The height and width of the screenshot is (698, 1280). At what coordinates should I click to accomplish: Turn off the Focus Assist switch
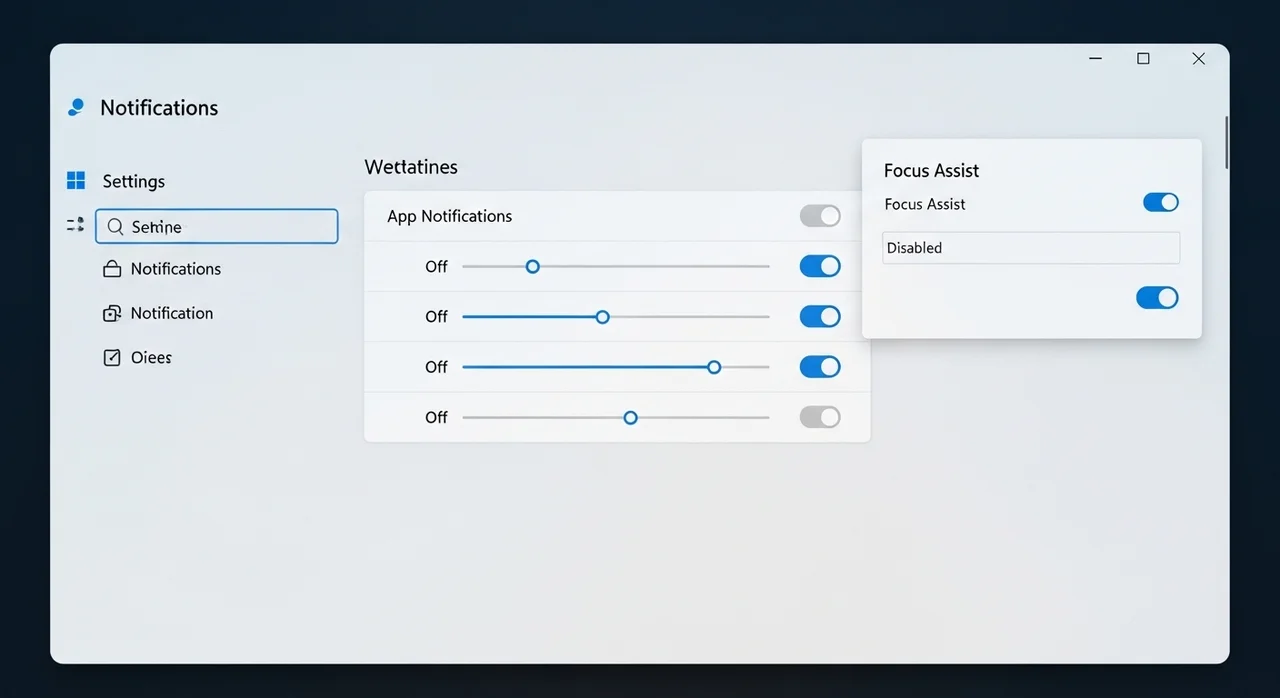click(x=1160, y=203)
